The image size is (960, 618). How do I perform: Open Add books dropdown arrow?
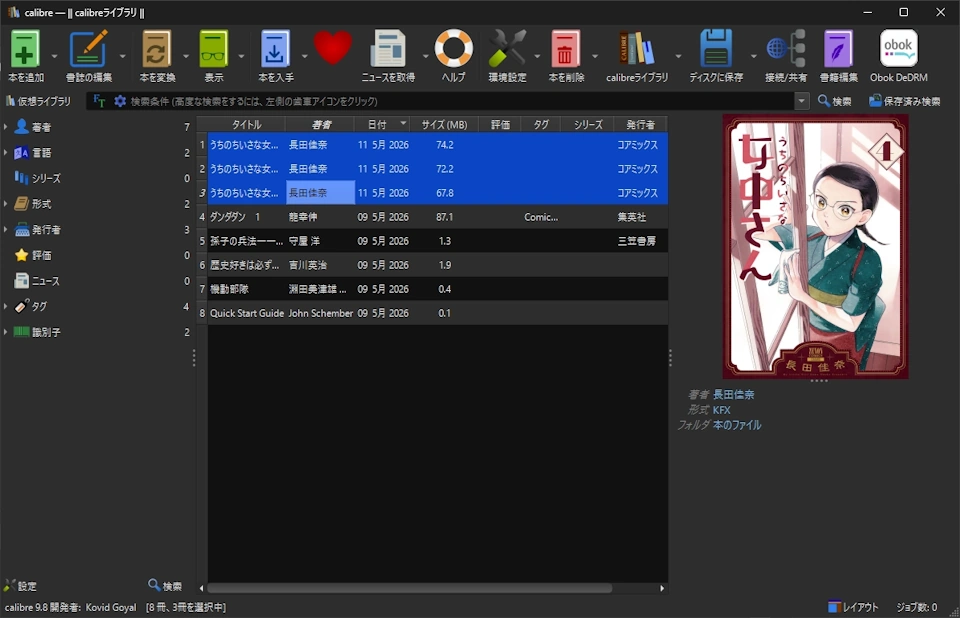point(54,56)
